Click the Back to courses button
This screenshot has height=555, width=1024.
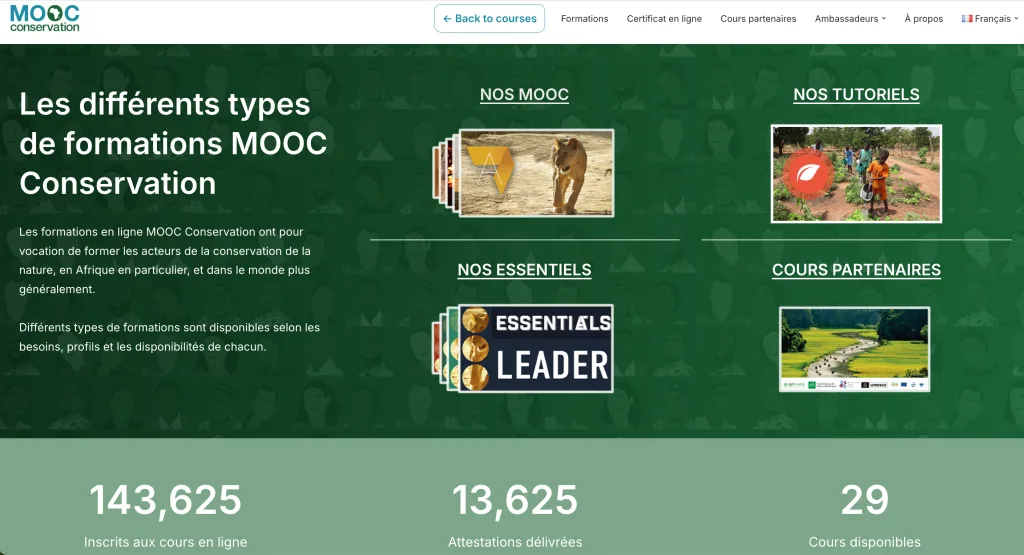[489, 19]
